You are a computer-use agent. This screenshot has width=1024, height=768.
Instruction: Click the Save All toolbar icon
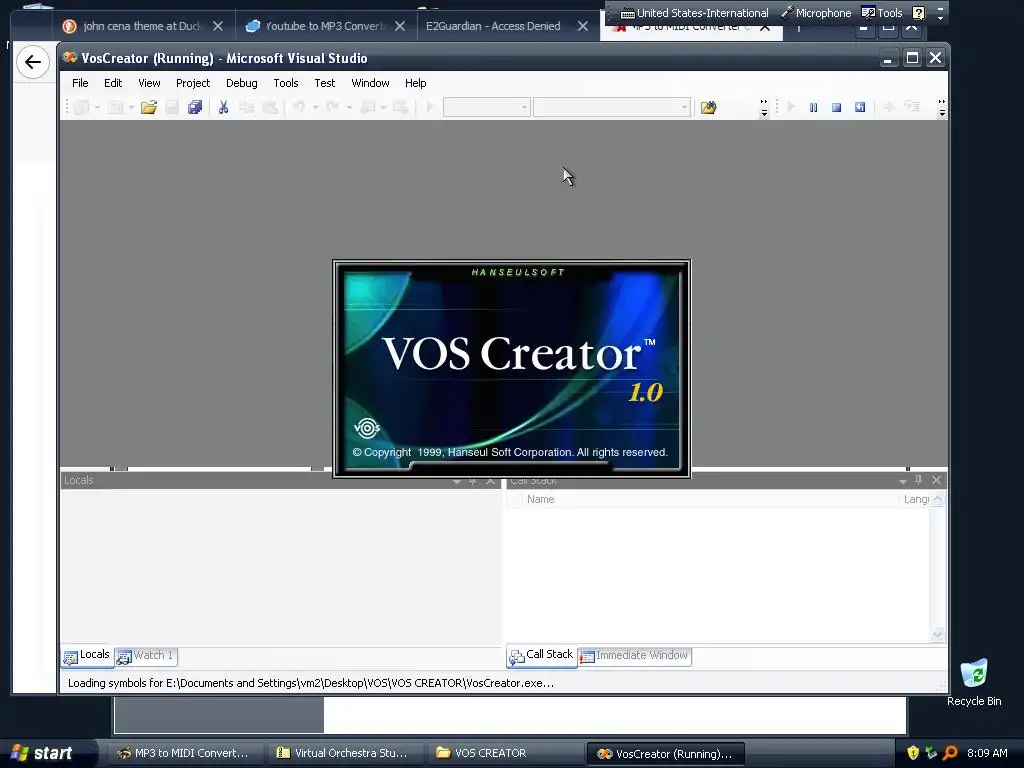tap(195, 107)
